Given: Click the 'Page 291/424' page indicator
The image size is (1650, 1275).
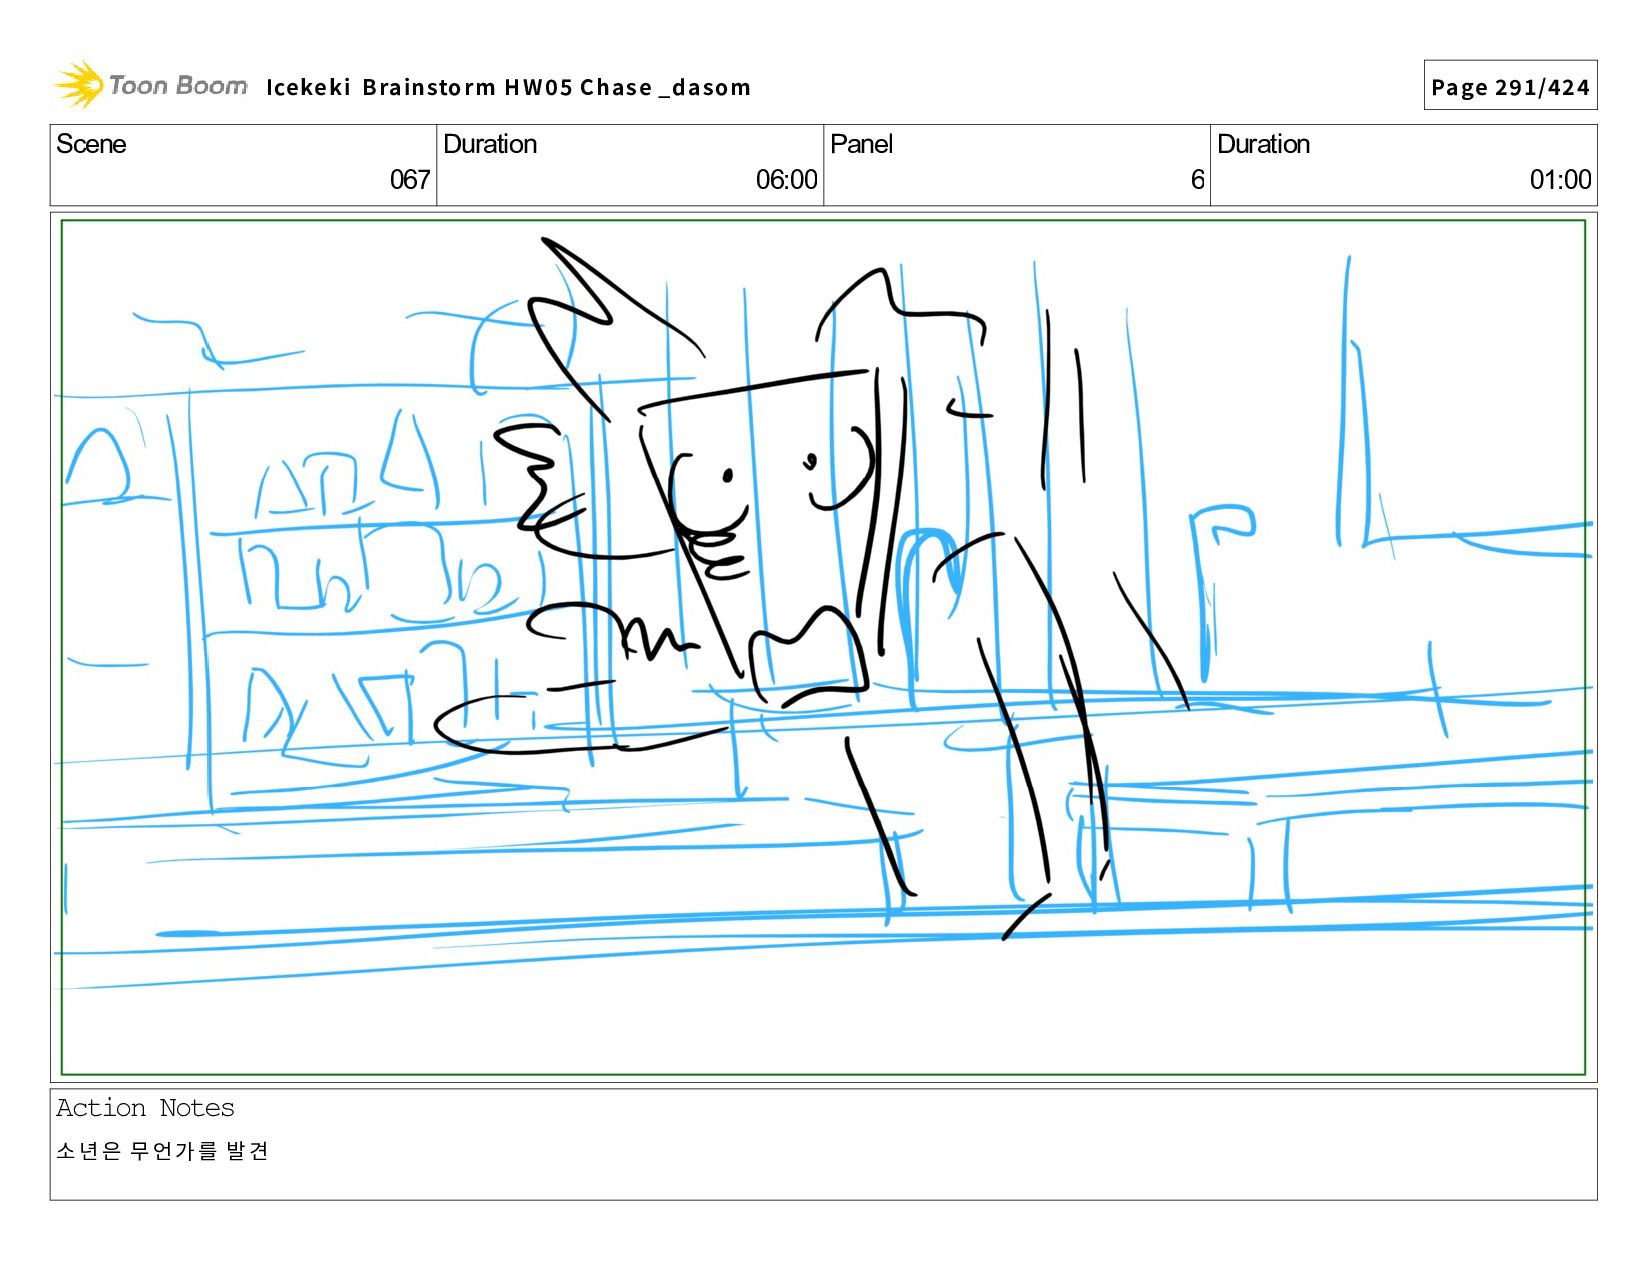Looking at the screenshot, I should pyautogui.click(x=1510, y=87).
